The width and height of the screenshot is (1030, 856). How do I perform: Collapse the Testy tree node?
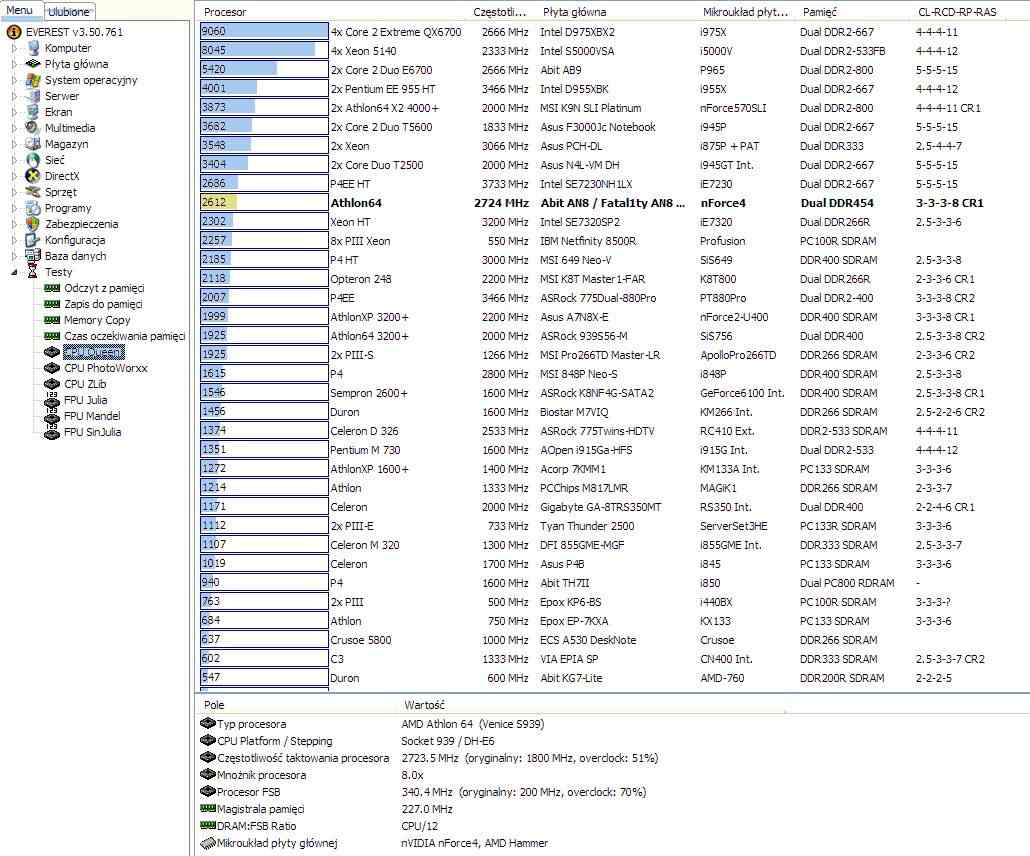pos(14,272)
